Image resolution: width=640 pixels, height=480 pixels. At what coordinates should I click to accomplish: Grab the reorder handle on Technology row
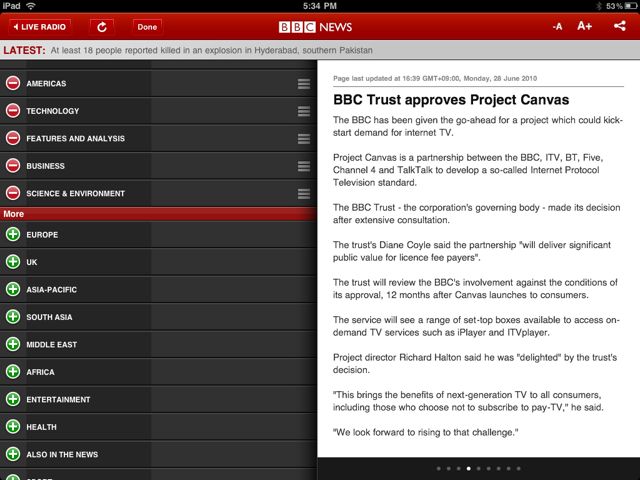click(x=304, y=111)
